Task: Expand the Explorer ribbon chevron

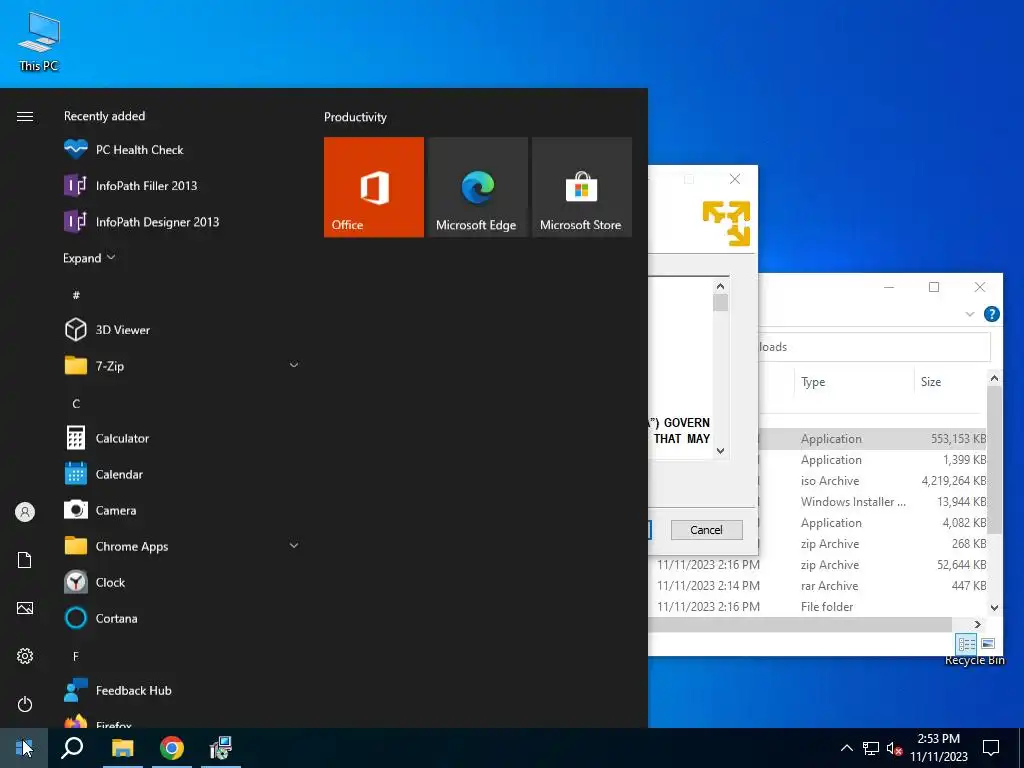Action: (970, 314)
